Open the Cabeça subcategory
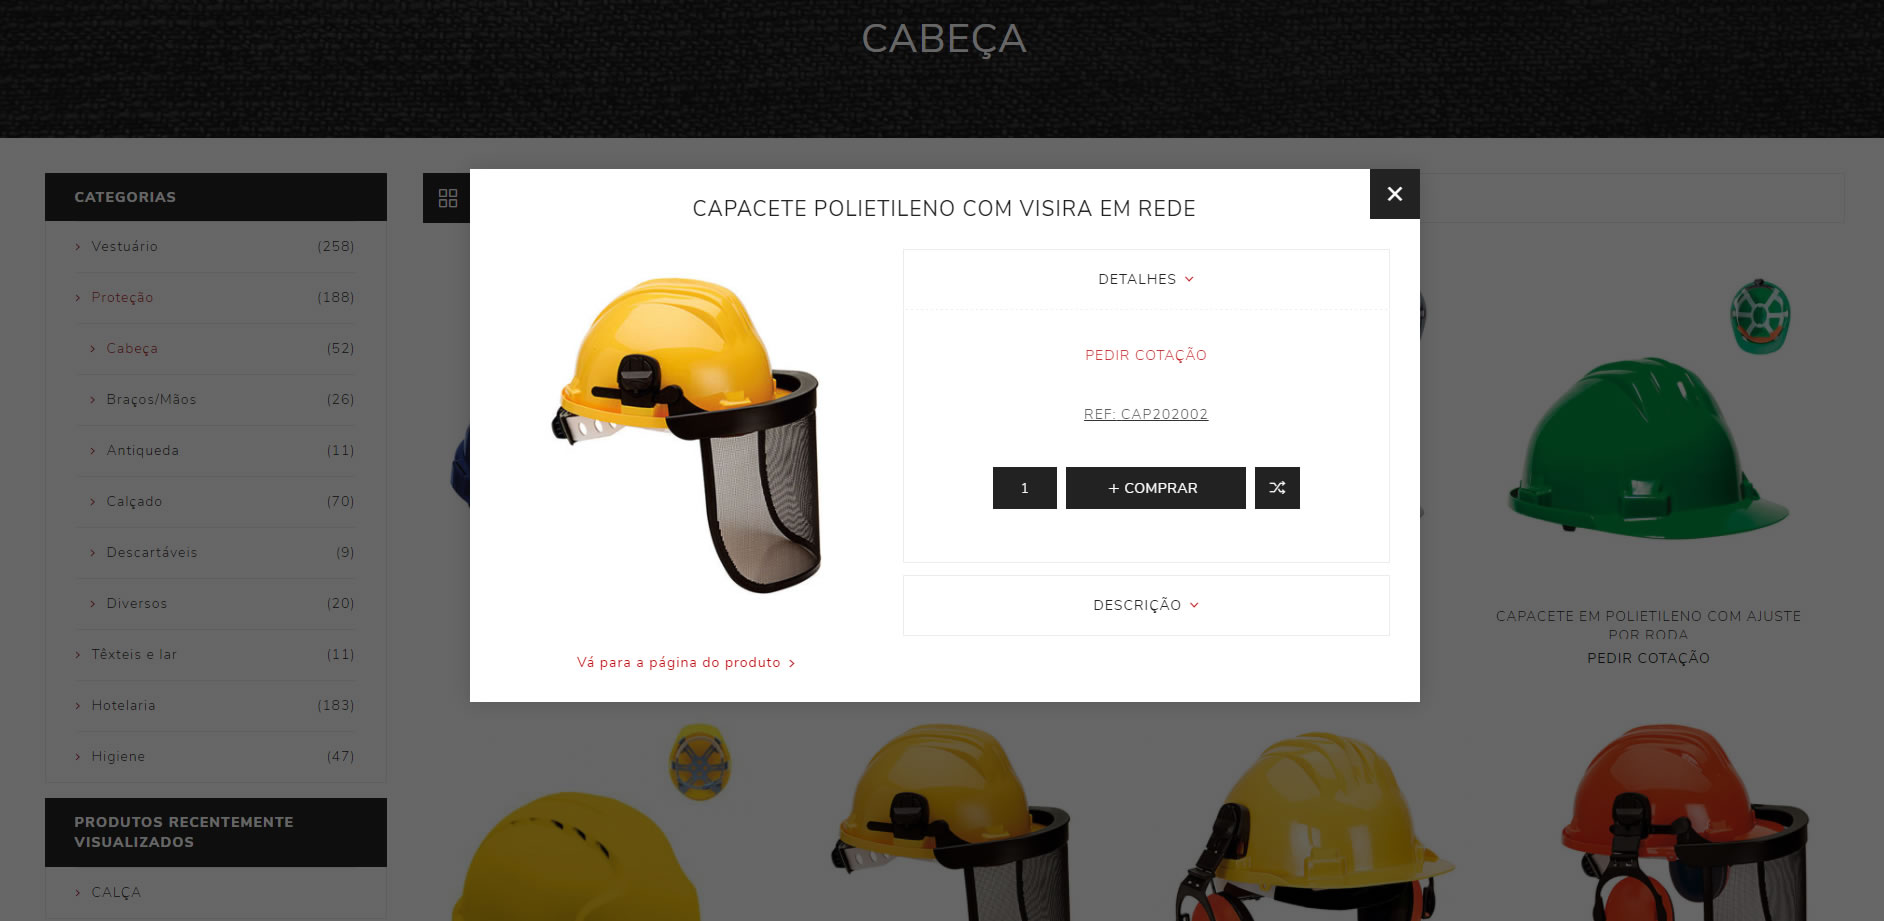Screen dimensions: 1884x921 (132, 348)
